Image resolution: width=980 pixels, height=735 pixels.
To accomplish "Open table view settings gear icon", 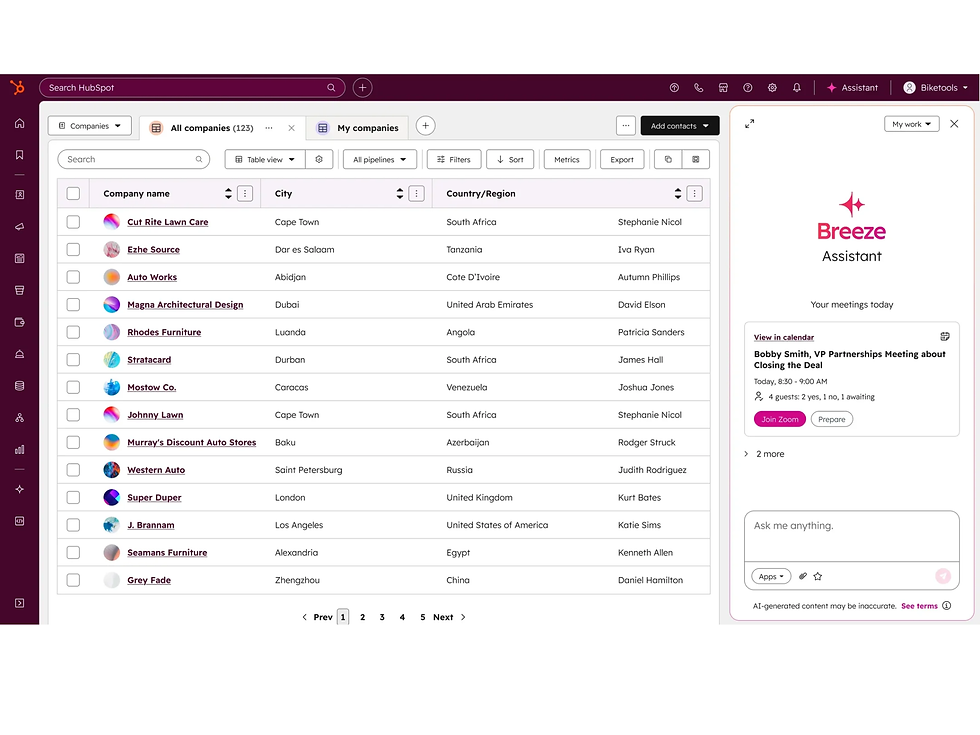I will 319,159.
